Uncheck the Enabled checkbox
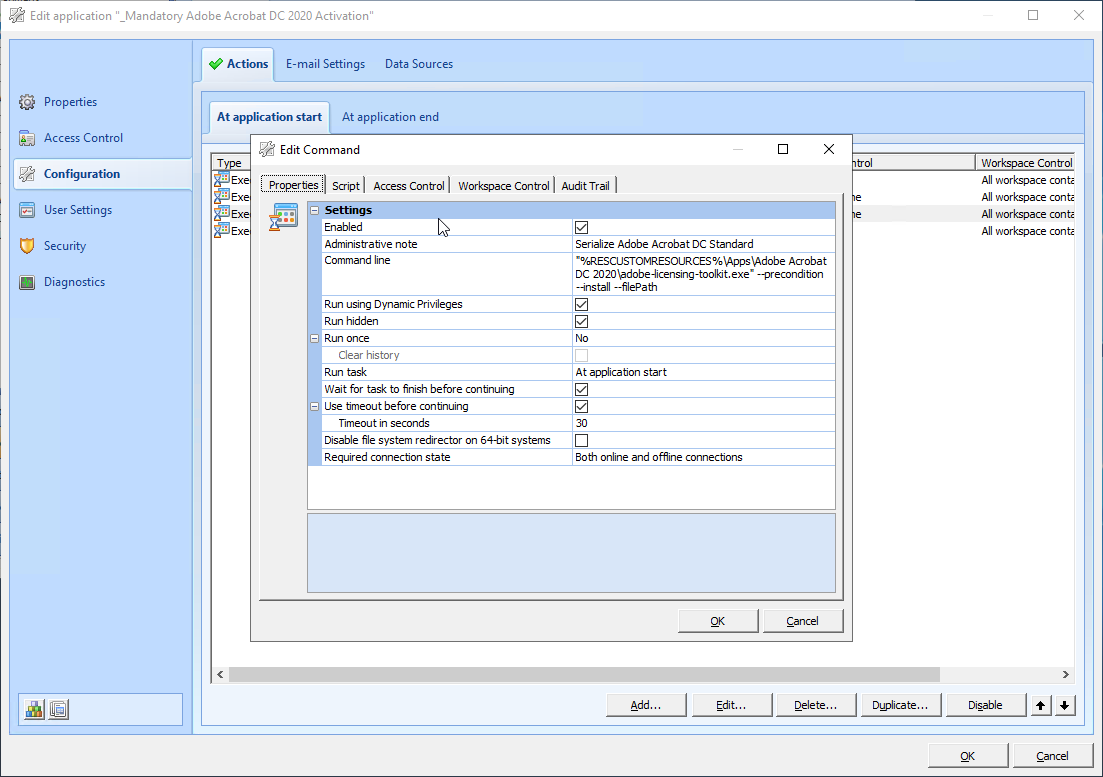The image size is (1103, 777). pos(581,228)
